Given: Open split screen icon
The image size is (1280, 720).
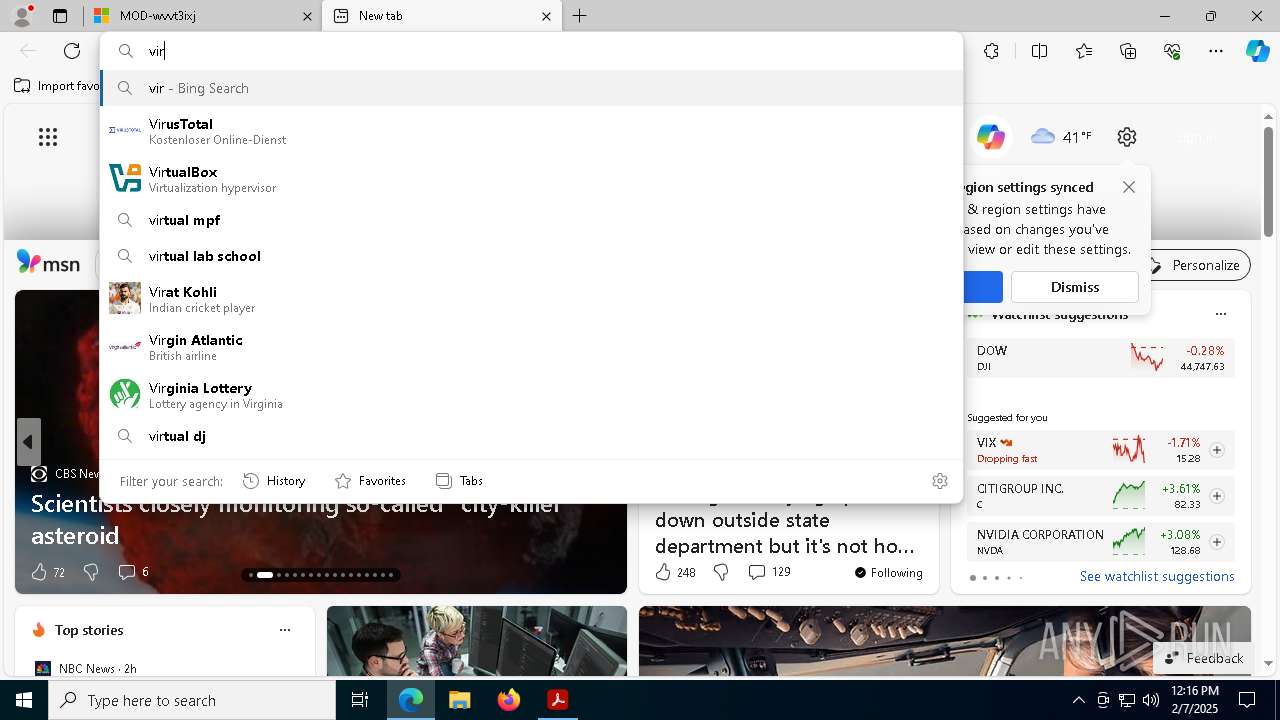Looking at the screenshot, I should click(x=1039, y=51).
